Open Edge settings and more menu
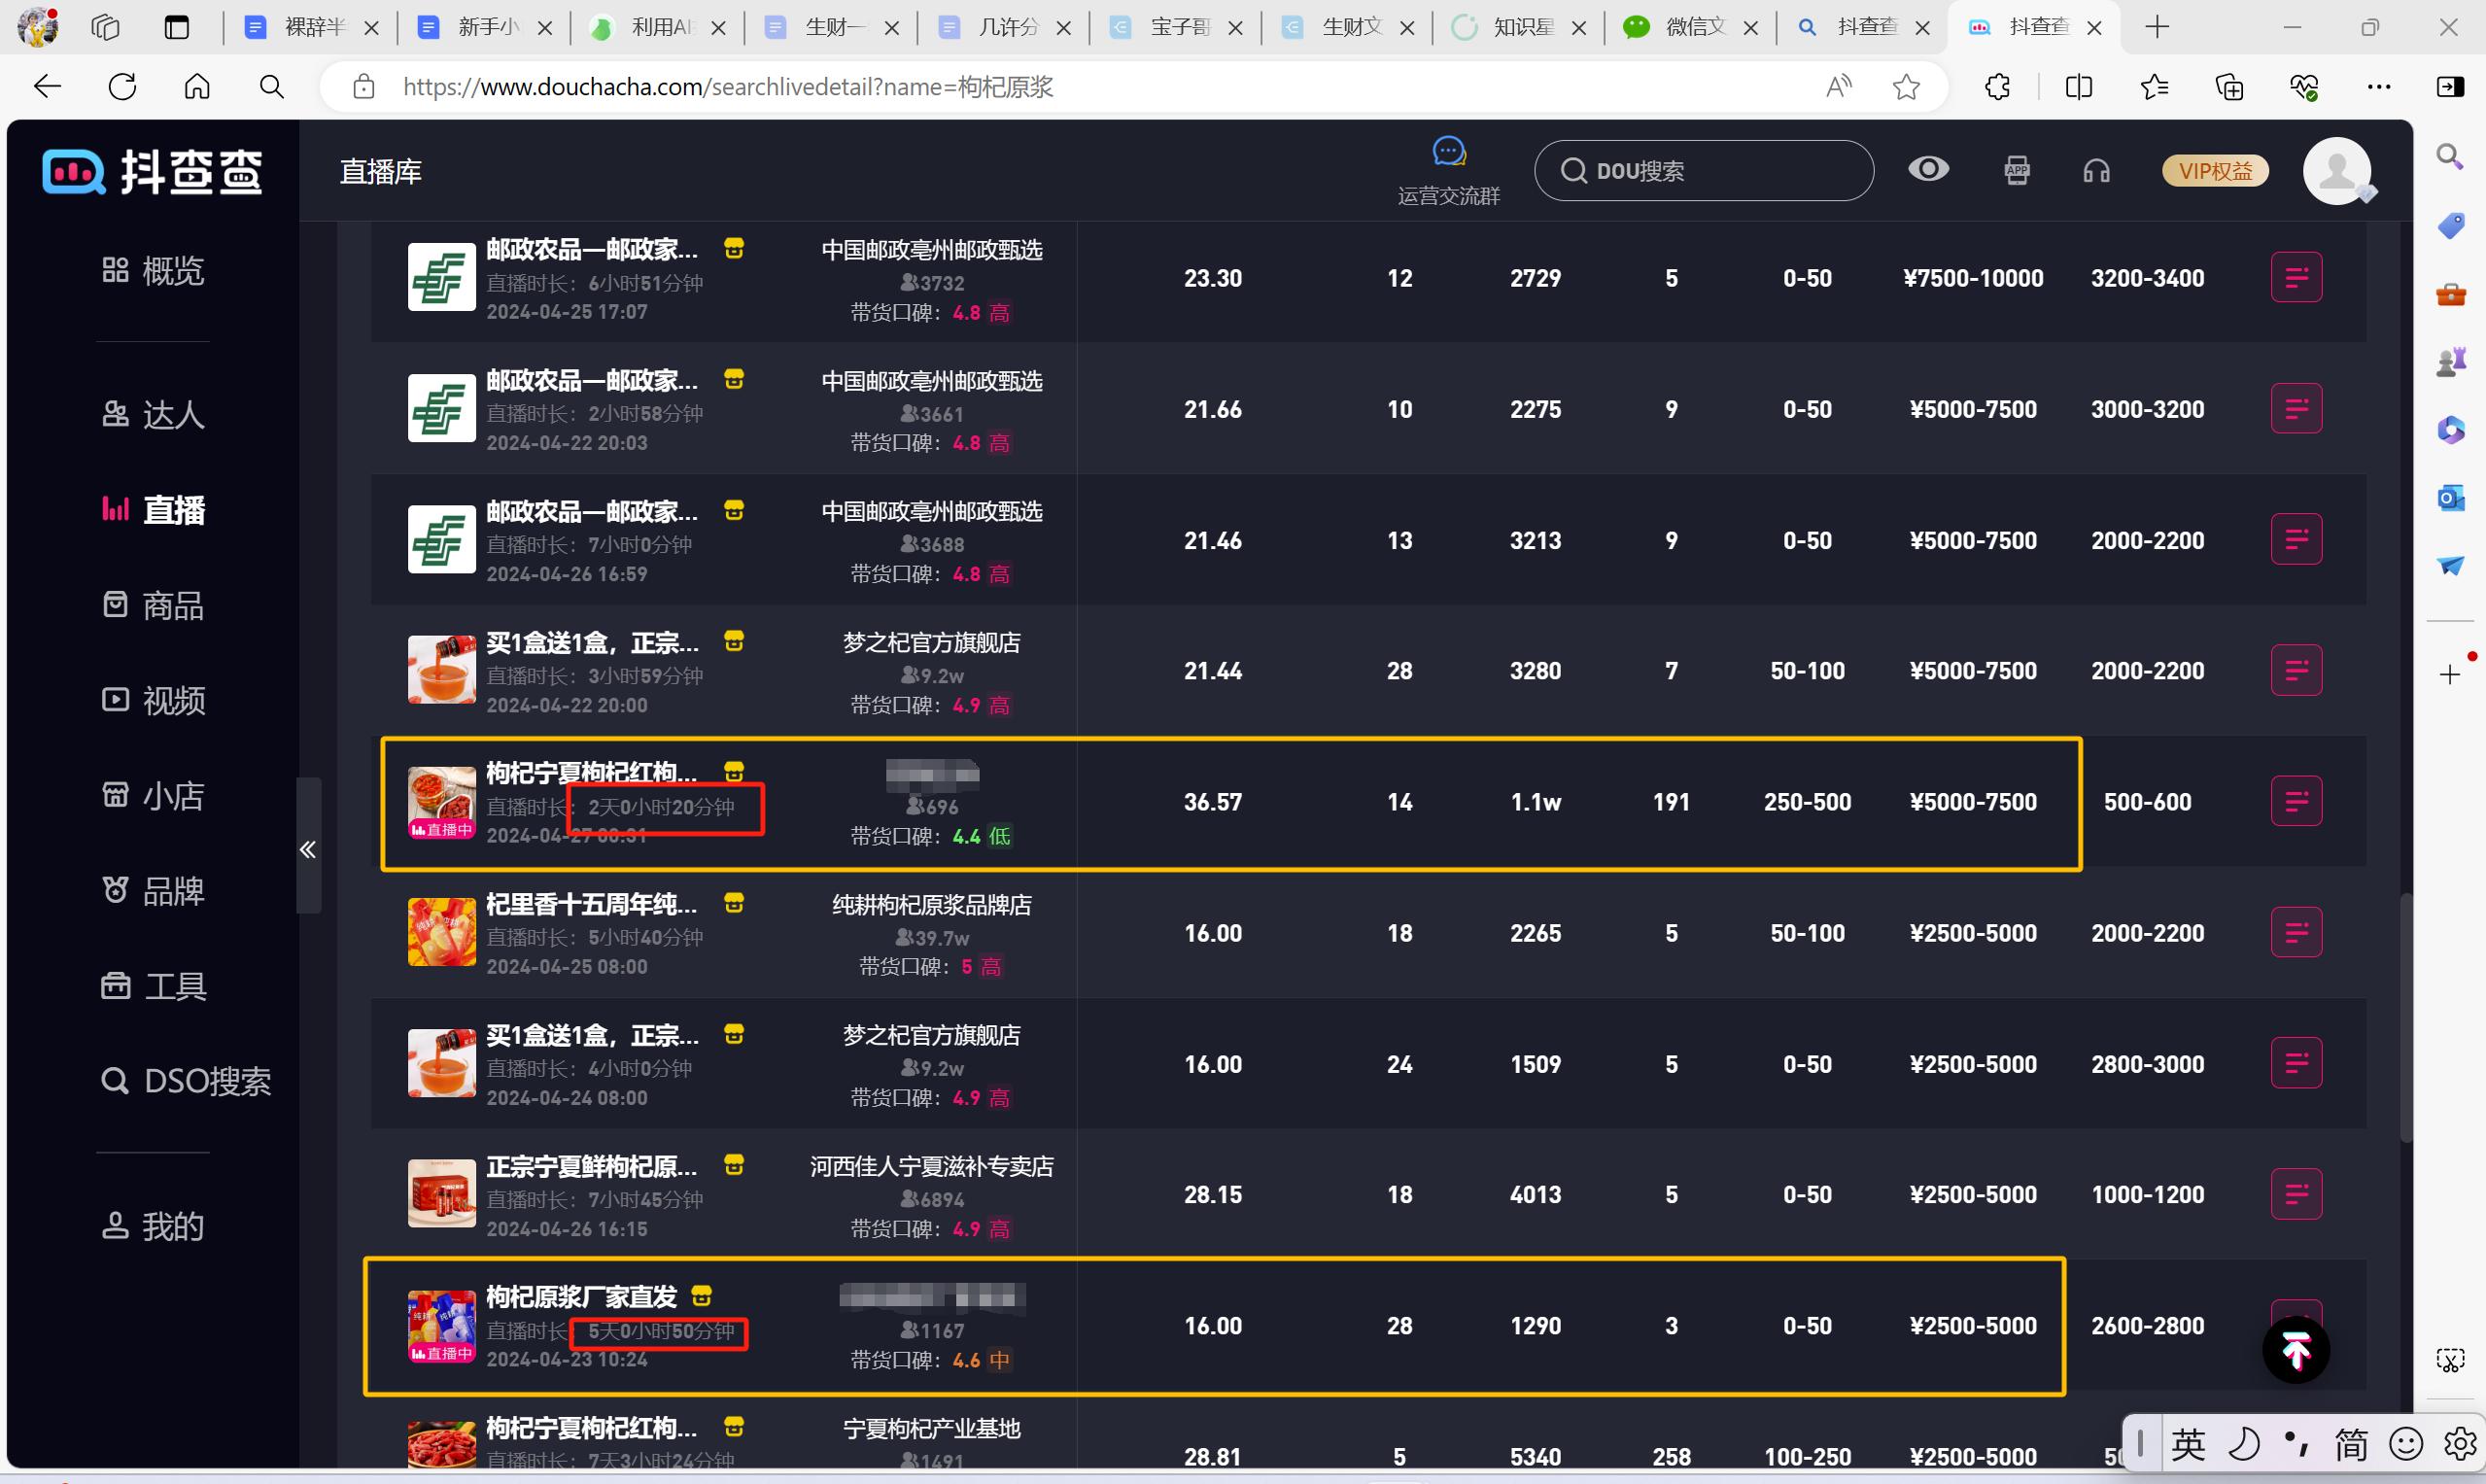 pos(2380,87)
